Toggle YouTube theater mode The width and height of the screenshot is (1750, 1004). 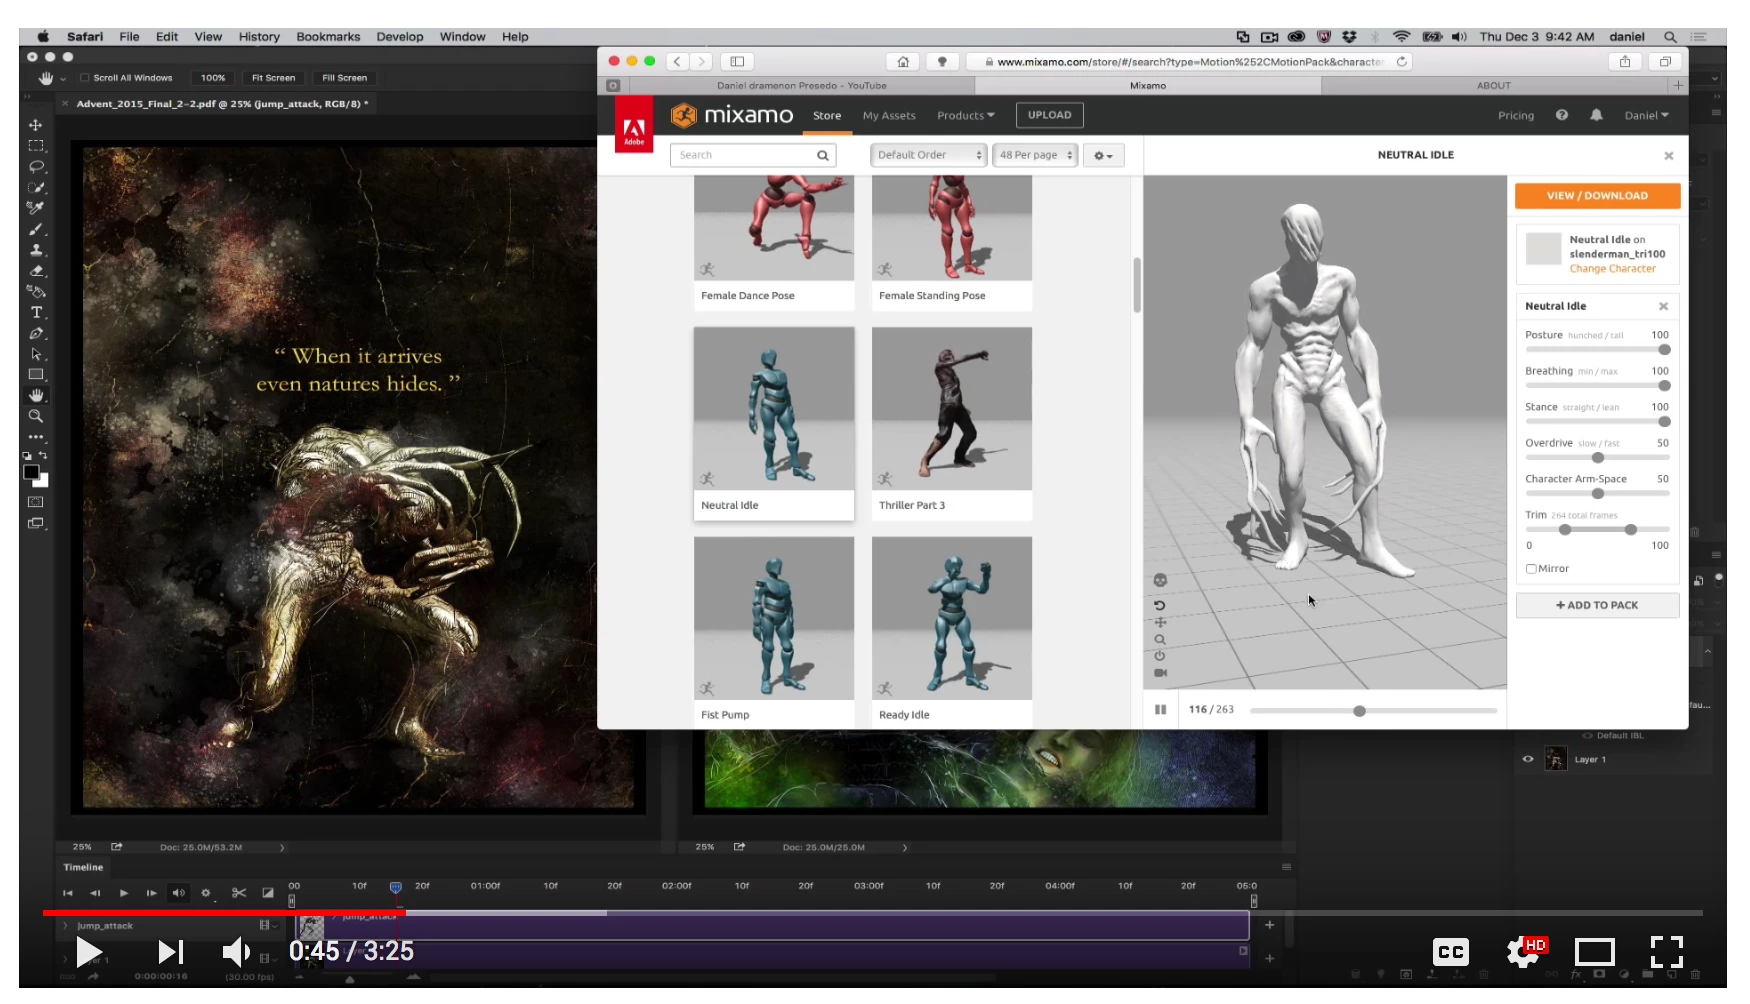[1595, 952]
